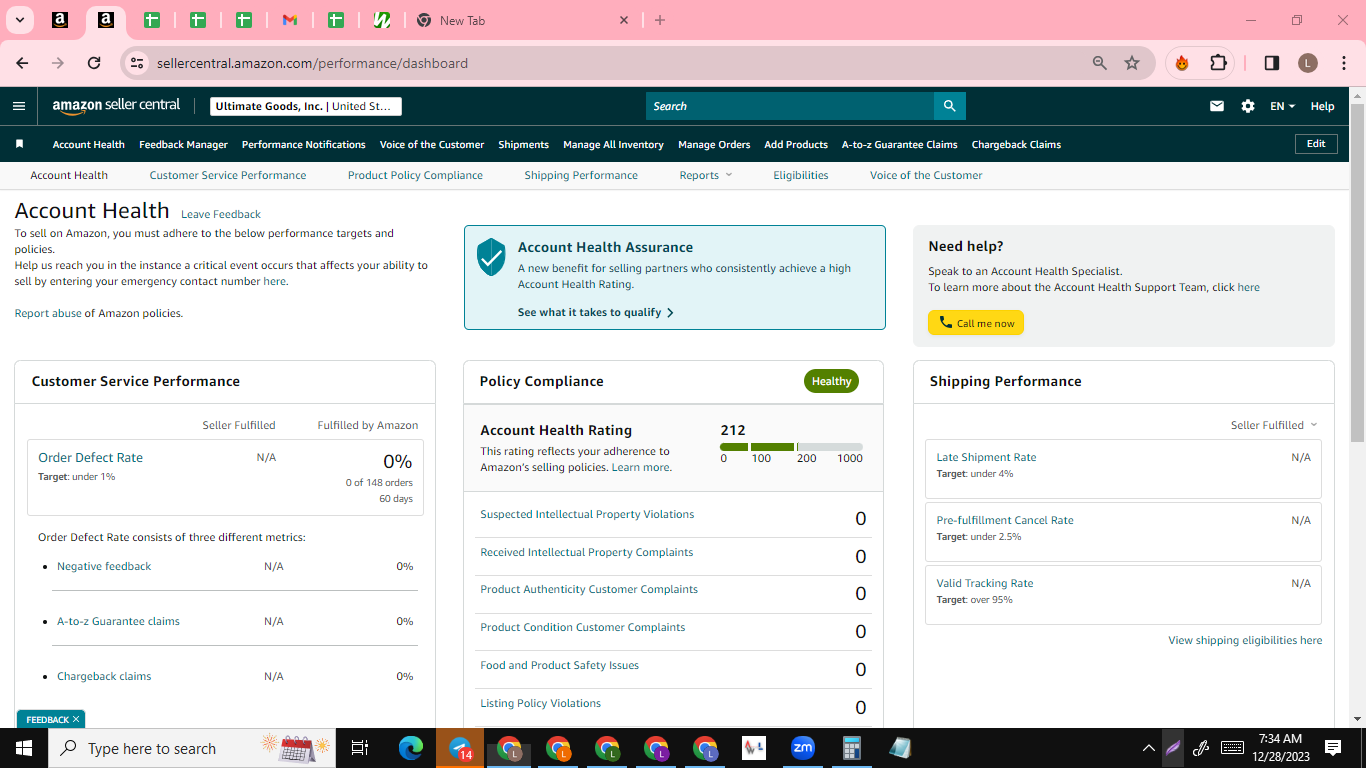Click the Amazon Seller Central logo
Screen dimensions: 1366x768
116,105
